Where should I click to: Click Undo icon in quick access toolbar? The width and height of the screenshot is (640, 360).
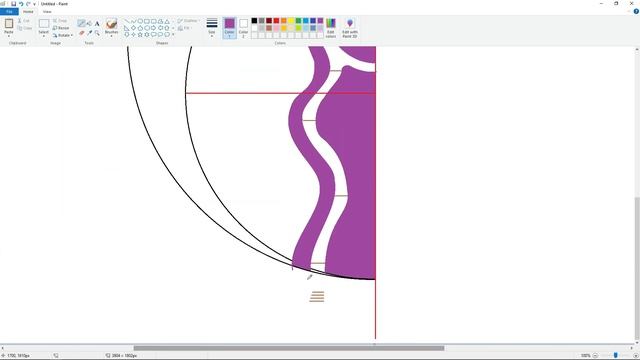21,4
